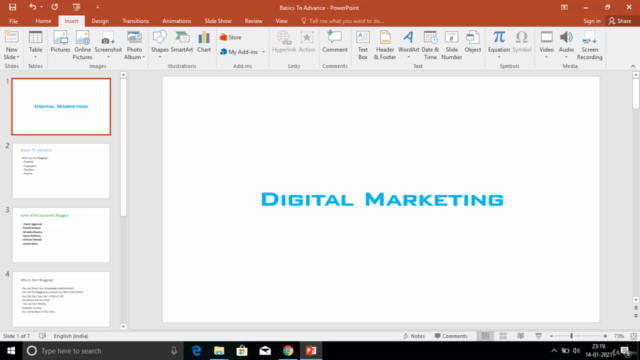This screenshot has width=640, height=360.
Task: Click zoom out minus button
Action: [551, 336]
